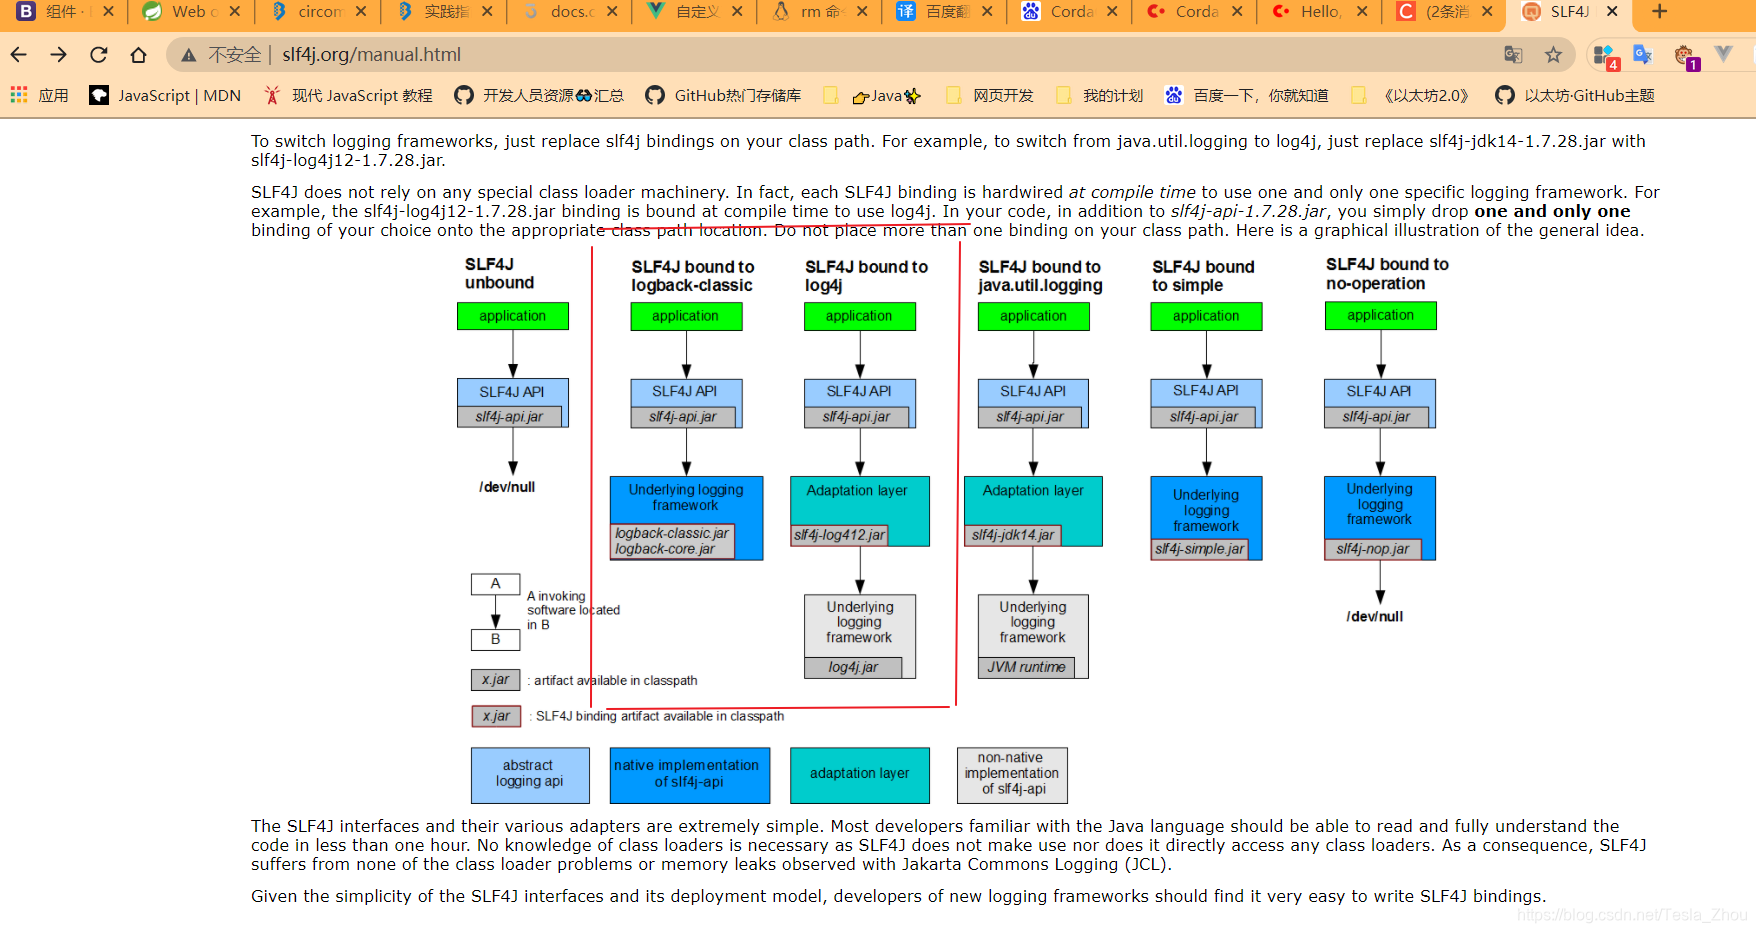Screen dimensions: 1756x933
Task: Bookmark this page with the star icon
Action: [x=1553, y=55]
